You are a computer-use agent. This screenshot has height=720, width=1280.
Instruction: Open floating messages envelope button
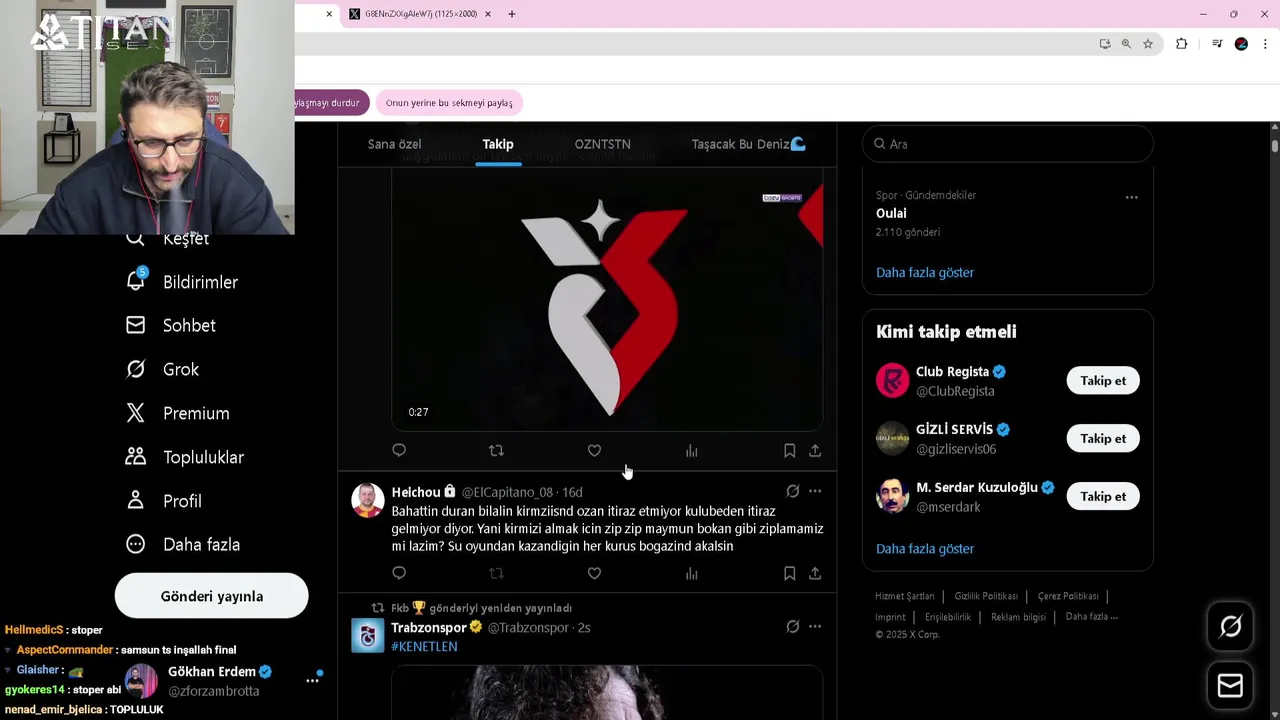point(1230,685)
